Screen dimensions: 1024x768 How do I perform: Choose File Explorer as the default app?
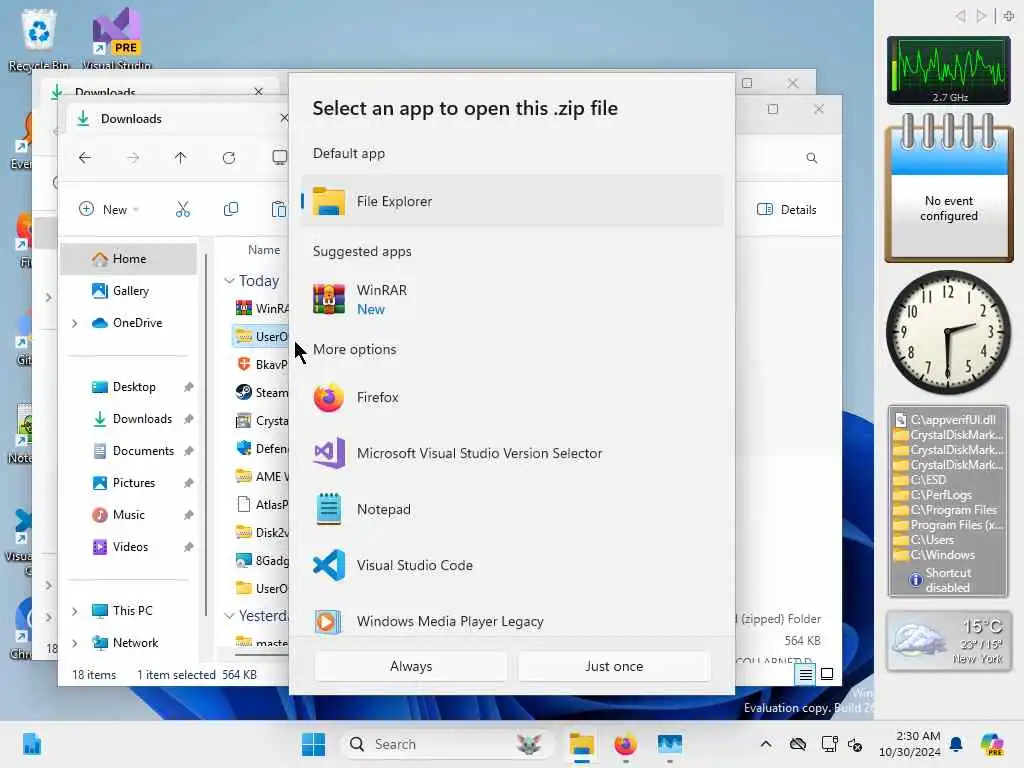tap(513, 201)
